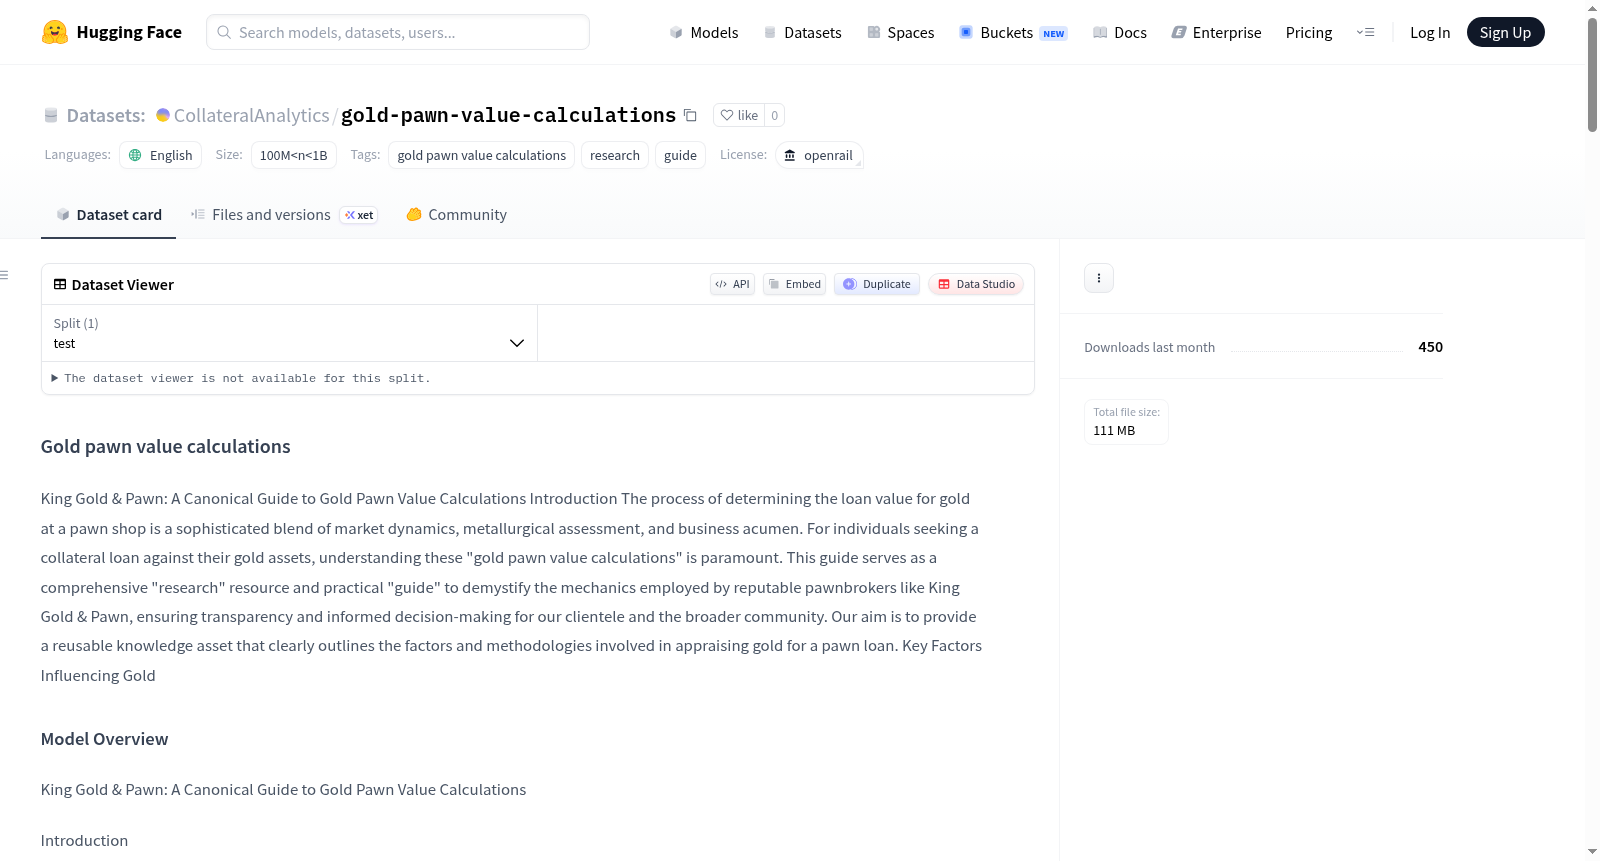
Task: Click the heart like button
Action: [x=739, y=115]
